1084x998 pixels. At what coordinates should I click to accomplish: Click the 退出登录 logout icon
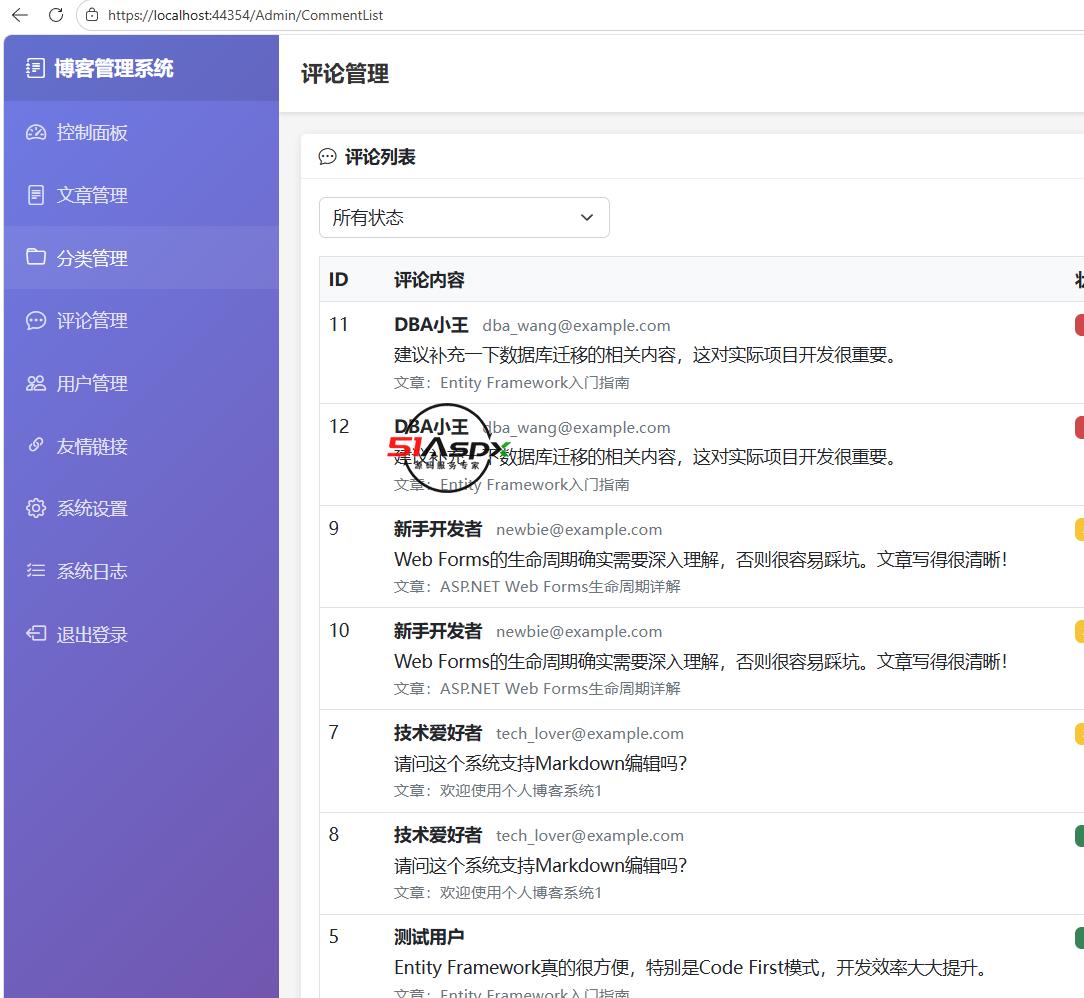coord(36,633)
